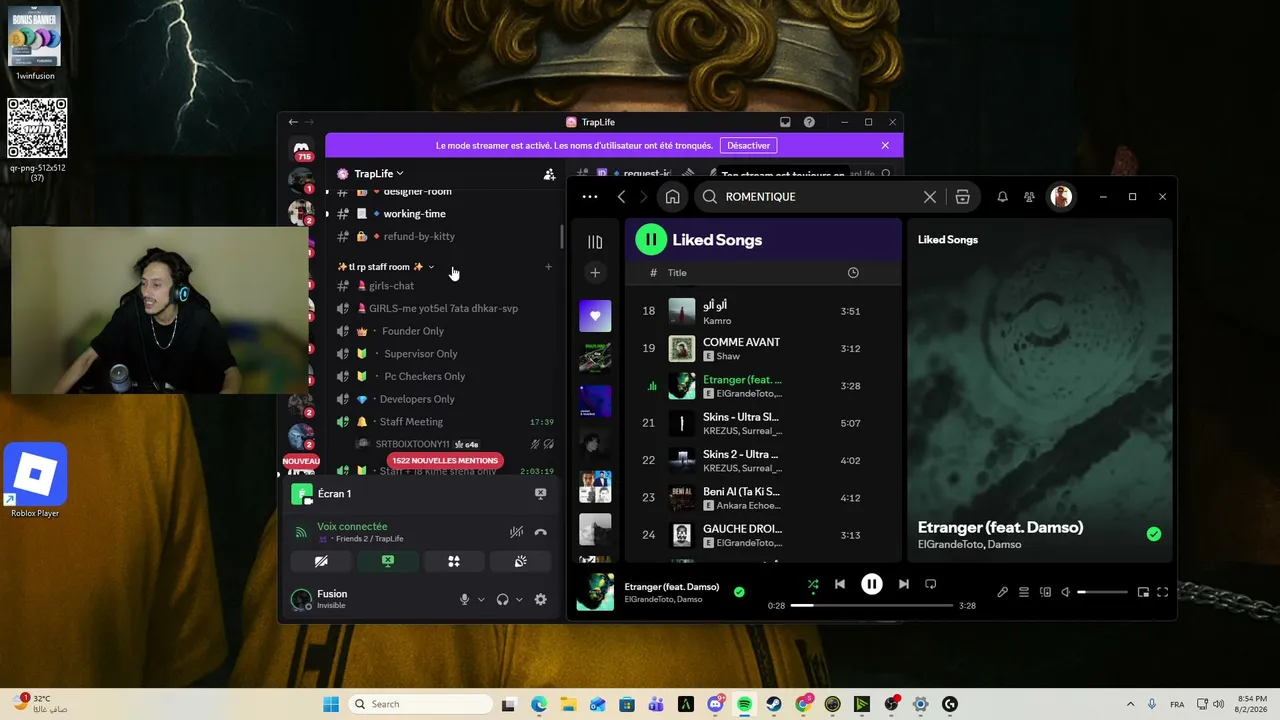Image resolution: width=1280 pixels, height=720 pixels.
Task: Collapse the tl rp staff room category
Action: point(385,267)
